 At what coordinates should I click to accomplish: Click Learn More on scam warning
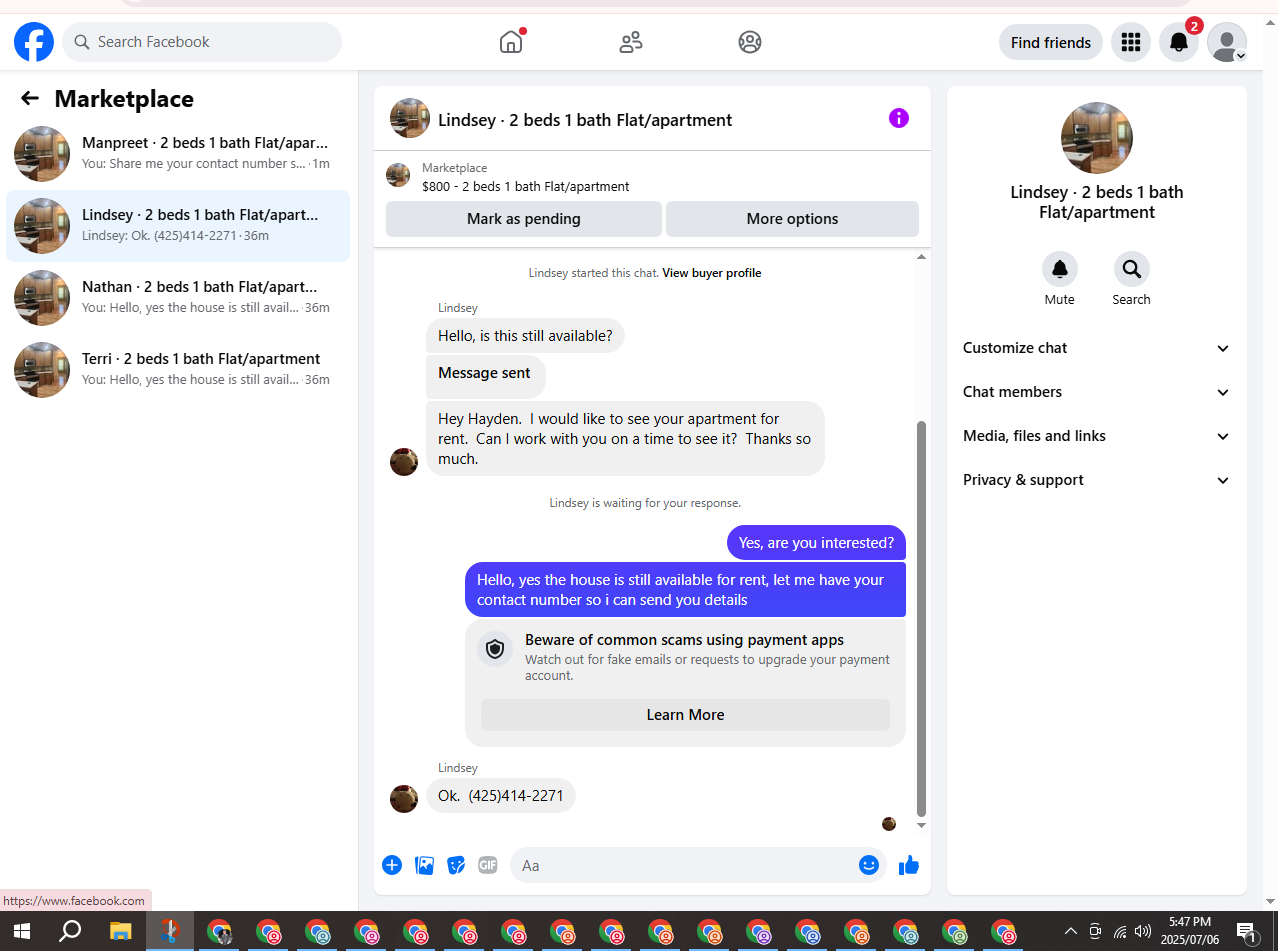[685, 715]
